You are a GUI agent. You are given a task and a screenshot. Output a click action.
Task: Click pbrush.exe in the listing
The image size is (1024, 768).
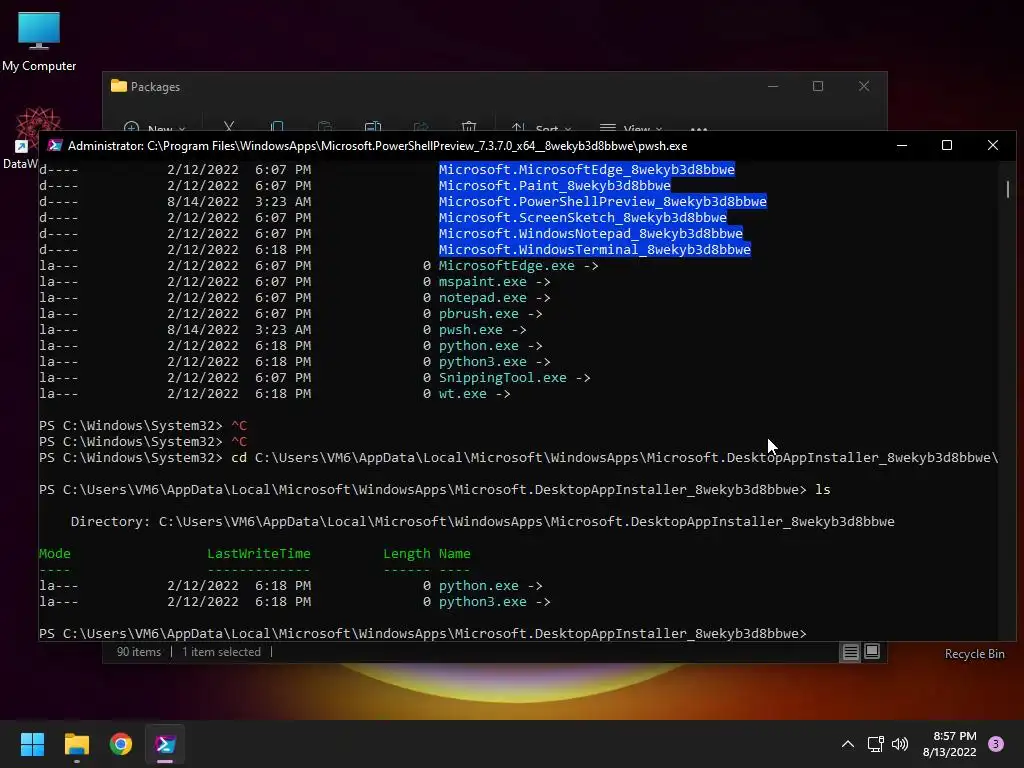point(479,313)
